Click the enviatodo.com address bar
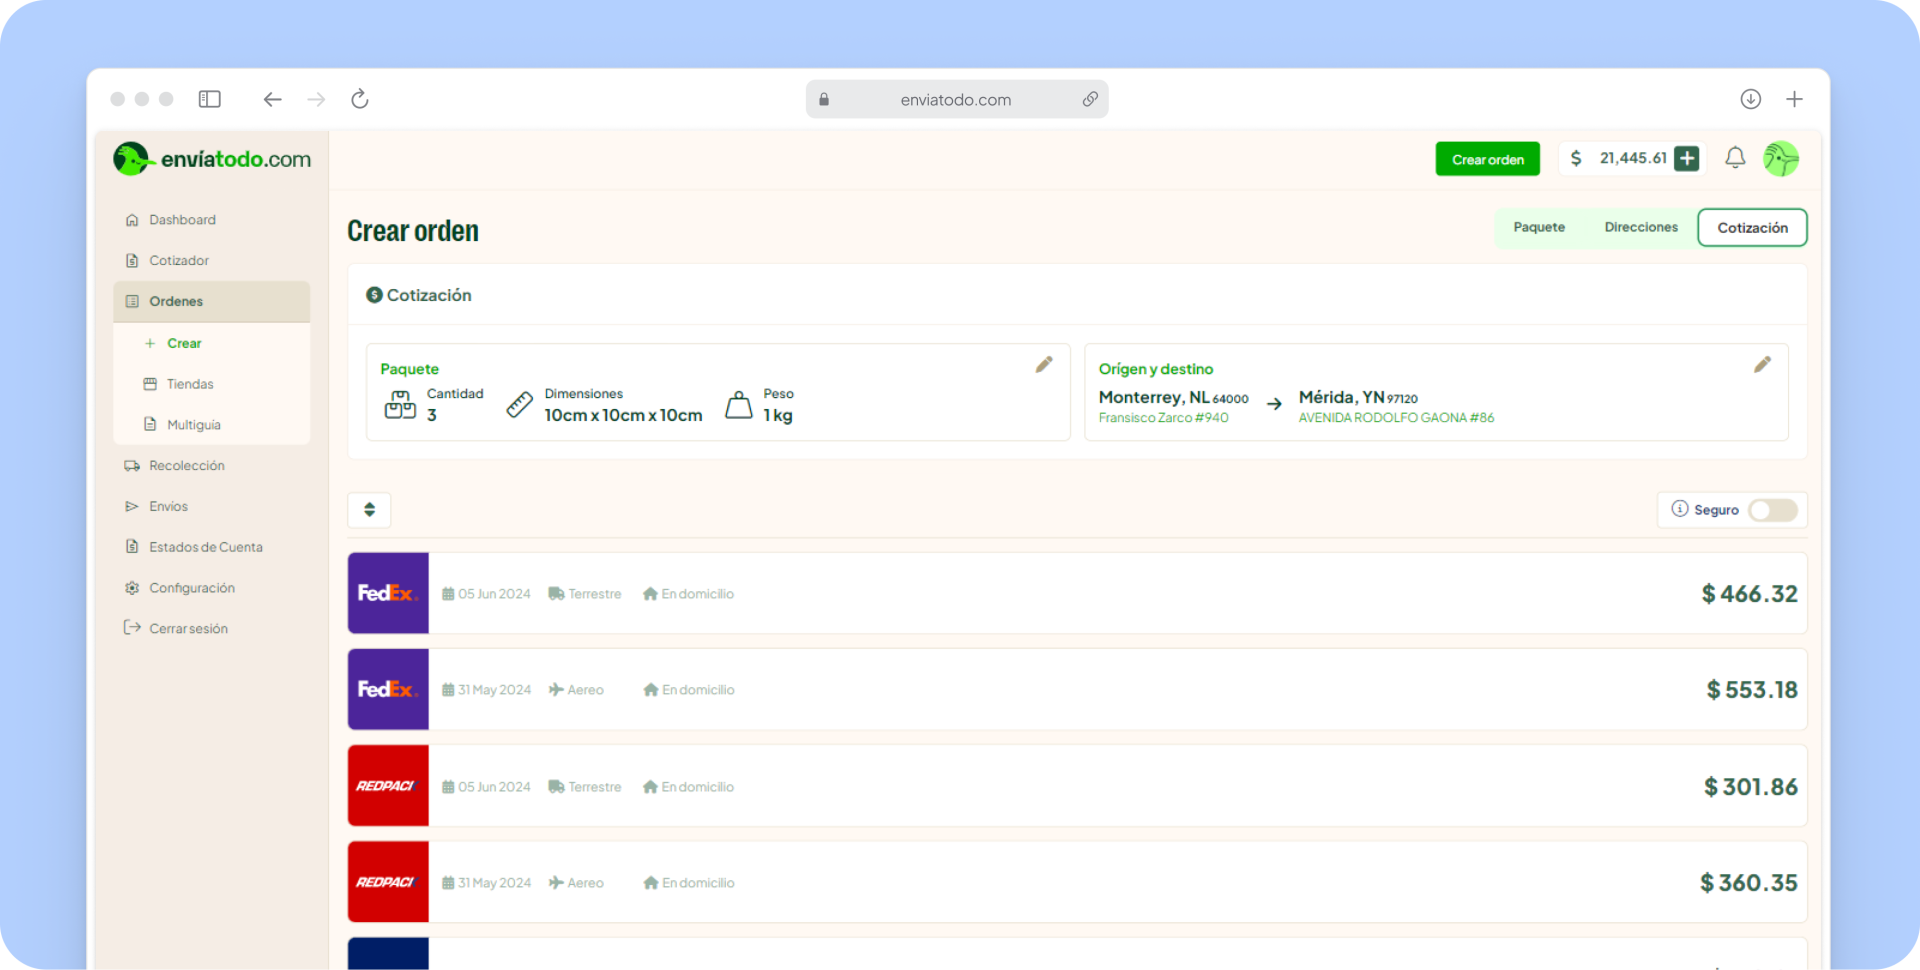 tap(957, 99)
